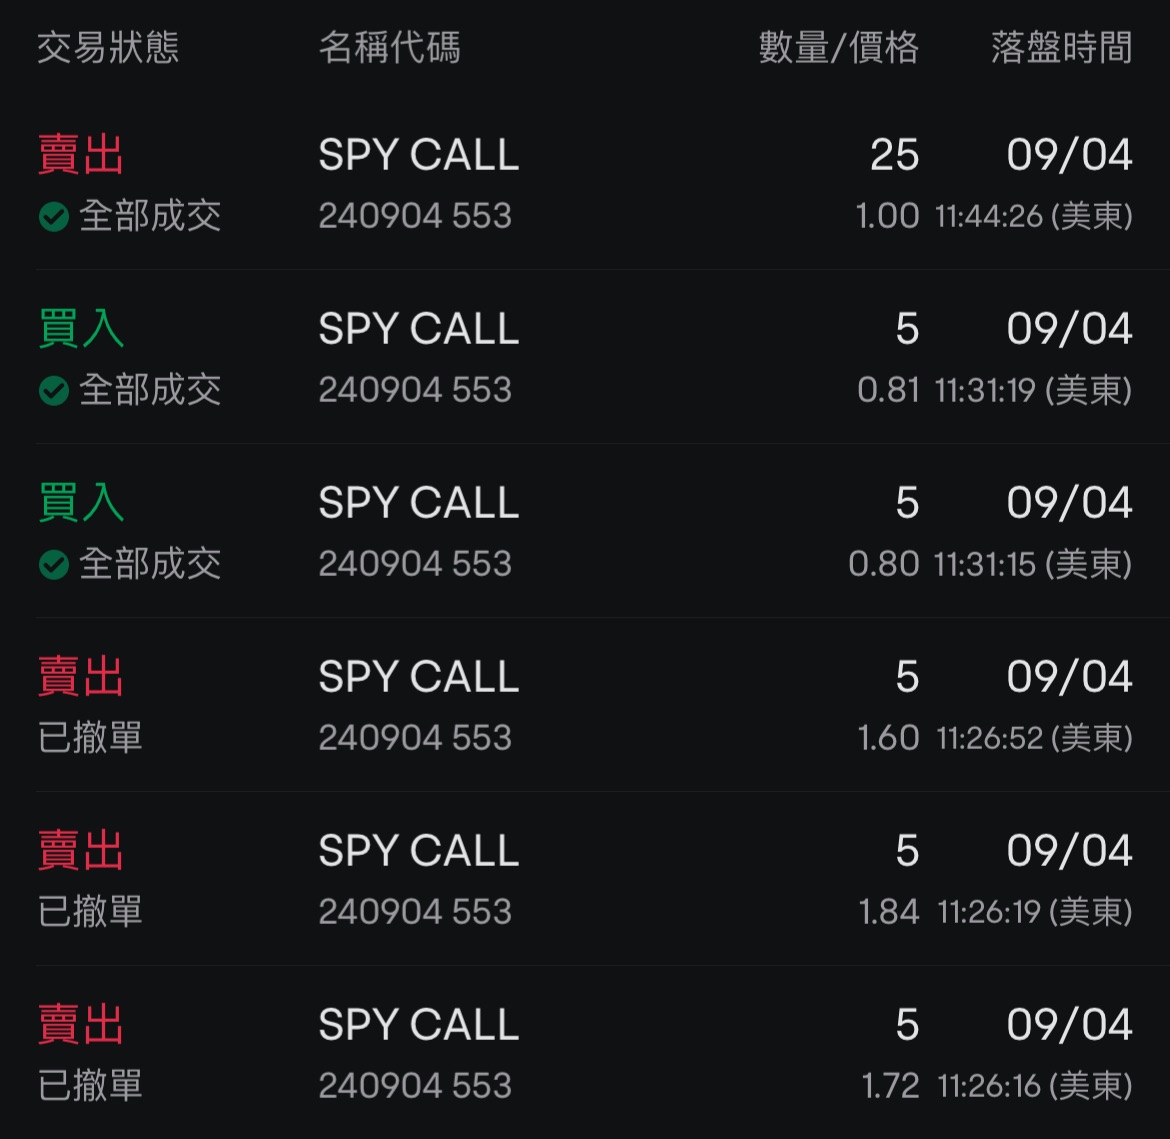Screen dimensions: 1170x1139
Task: Sort by the 落盤時間 column header
Action: 1061,47
